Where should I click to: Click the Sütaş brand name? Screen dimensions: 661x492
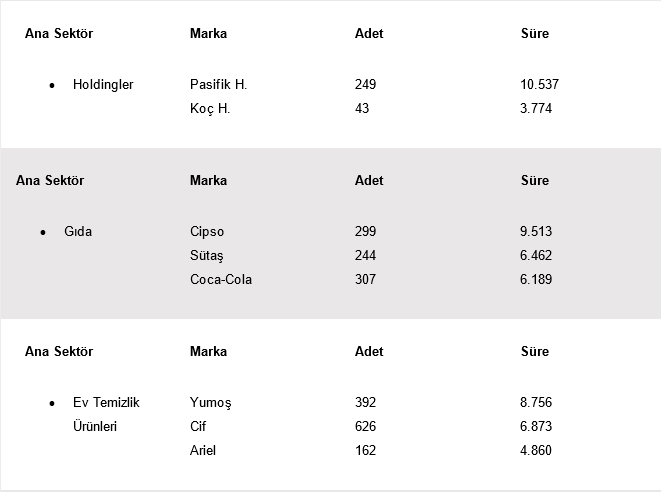207,256
